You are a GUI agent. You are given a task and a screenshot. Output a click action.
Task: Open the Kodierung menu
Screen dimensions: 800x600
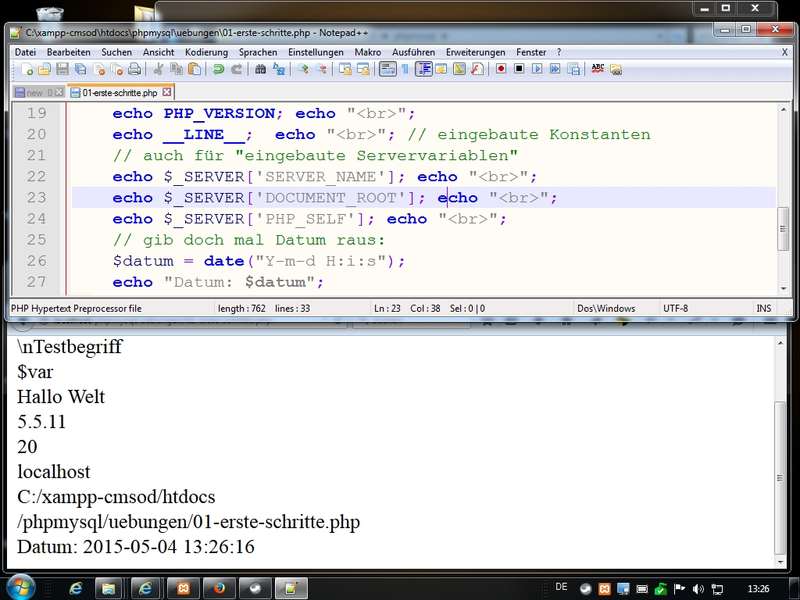click(x=206, y=52)
